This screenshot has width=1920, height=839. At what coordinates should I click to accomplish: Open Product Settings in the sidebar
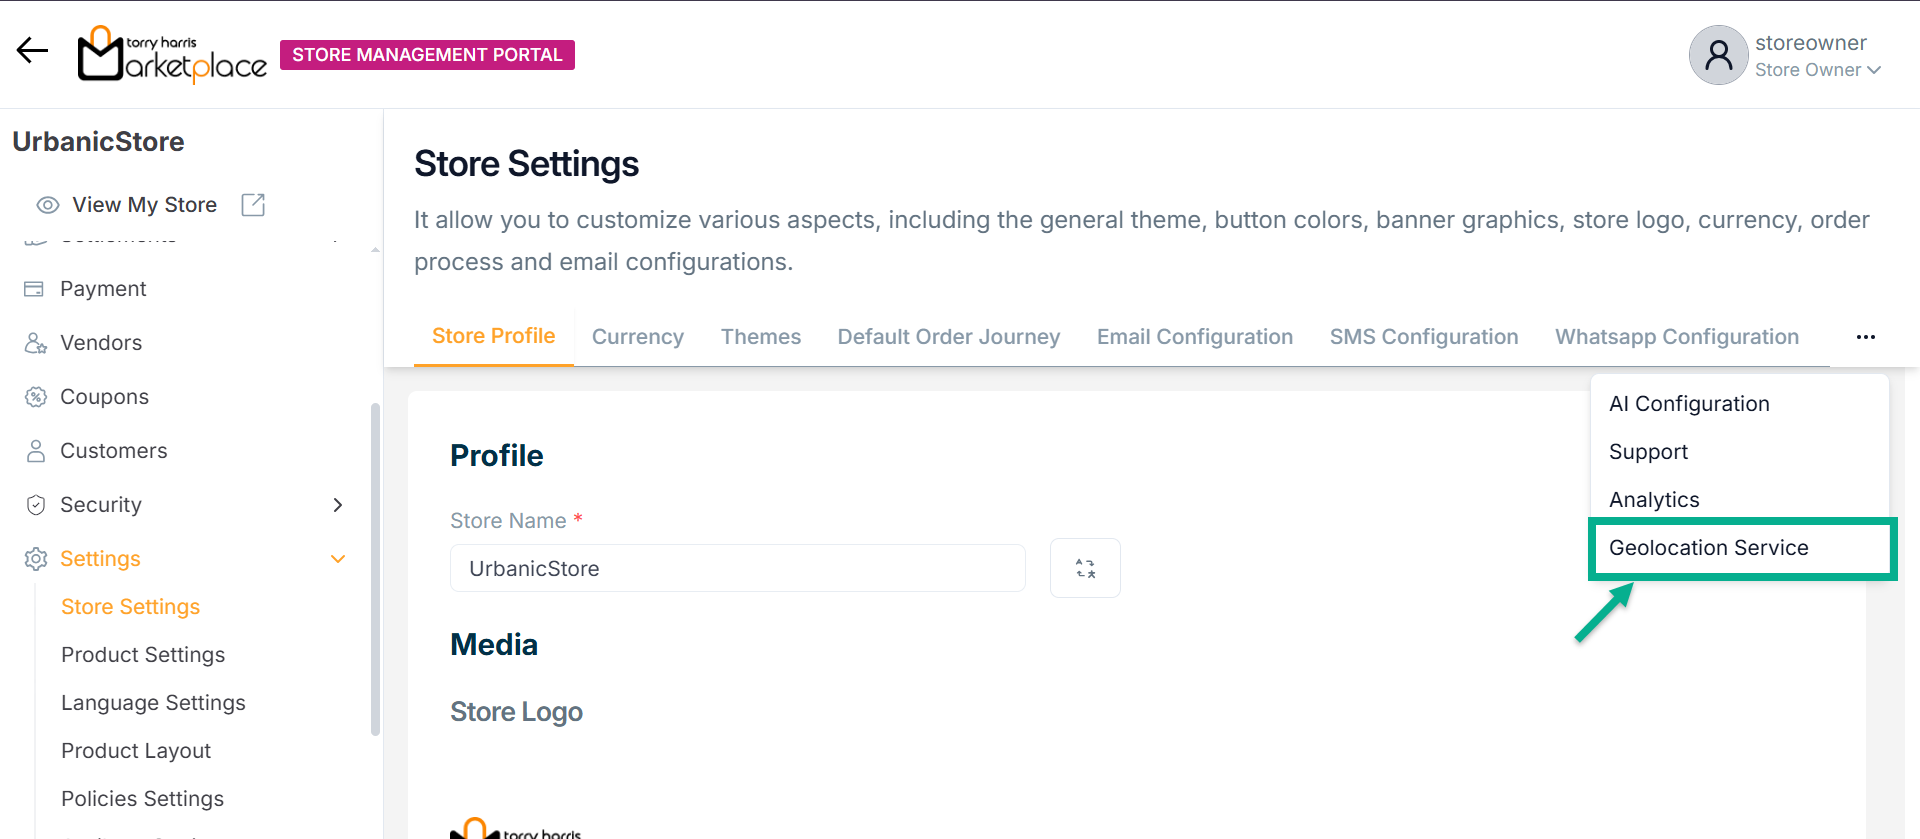(x=143, y=655)
